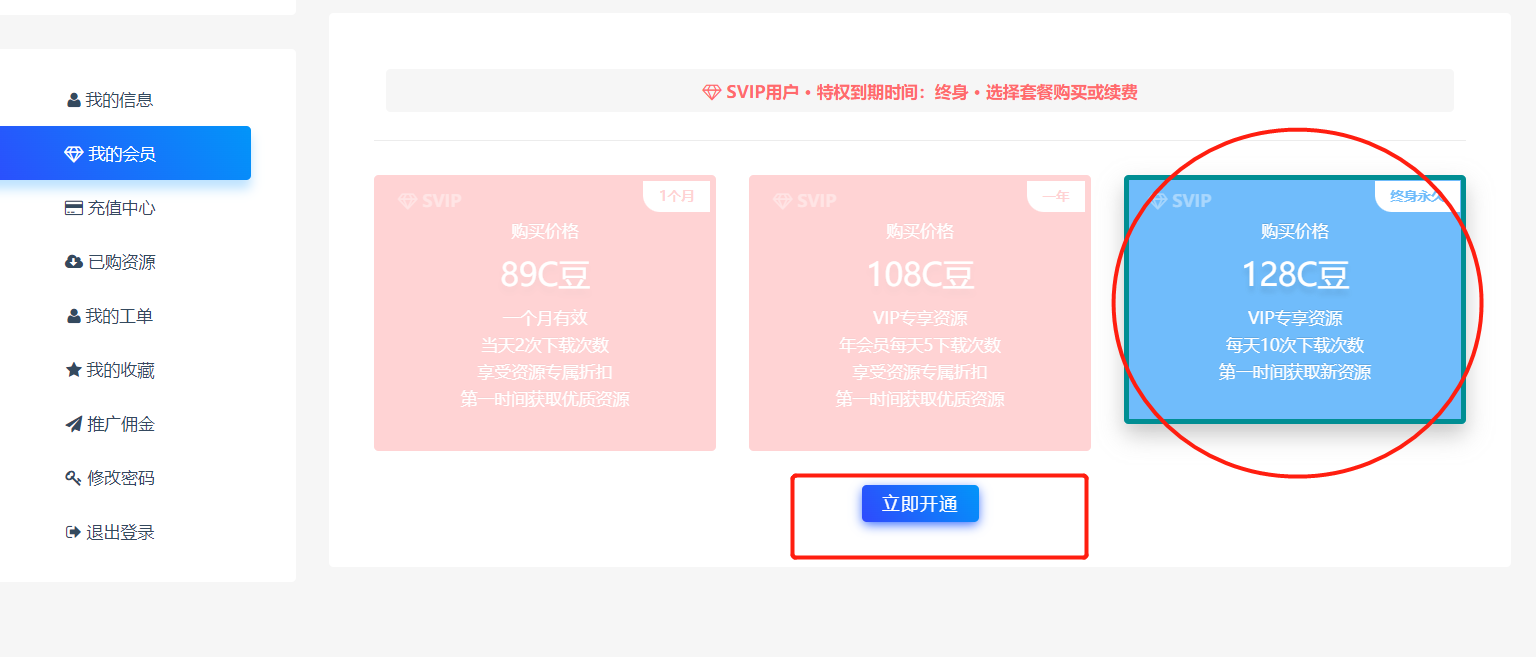Click the user icon beside 我的信息
The width and height of the screenshot is (1536, 657).
74,100
